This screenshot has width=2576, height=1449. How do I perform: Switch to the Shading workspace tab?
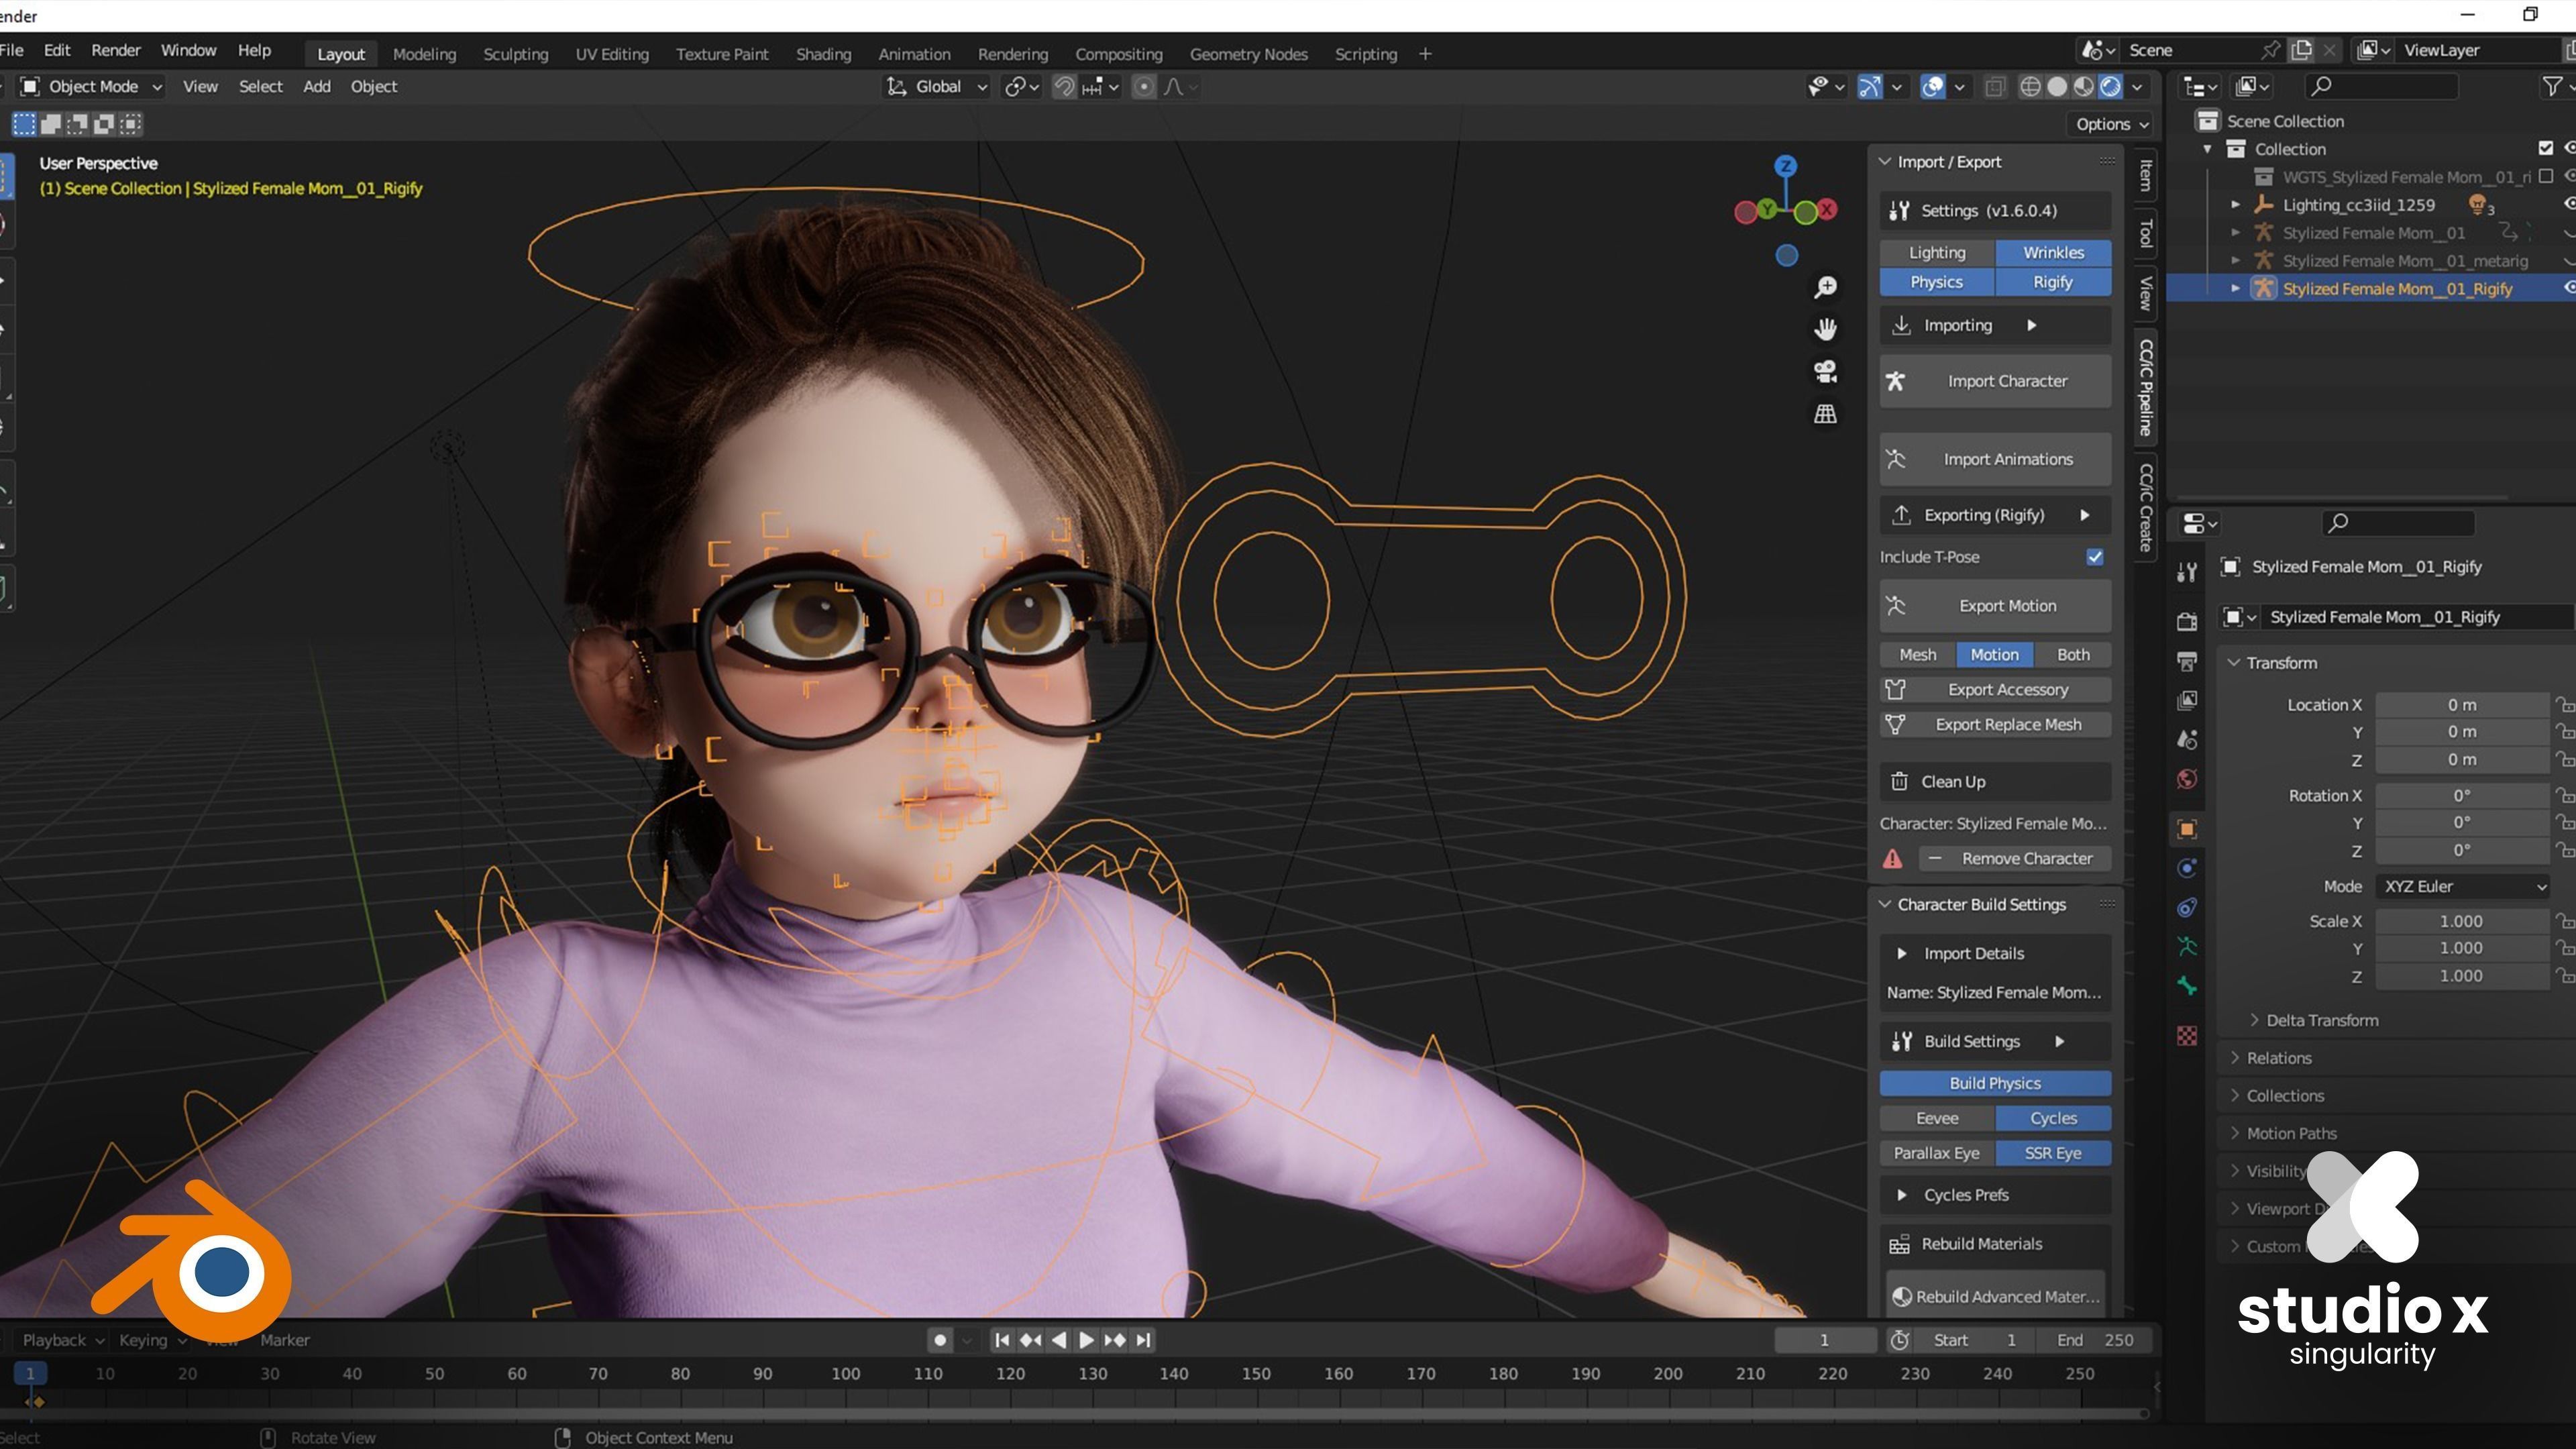coord(824,54)
